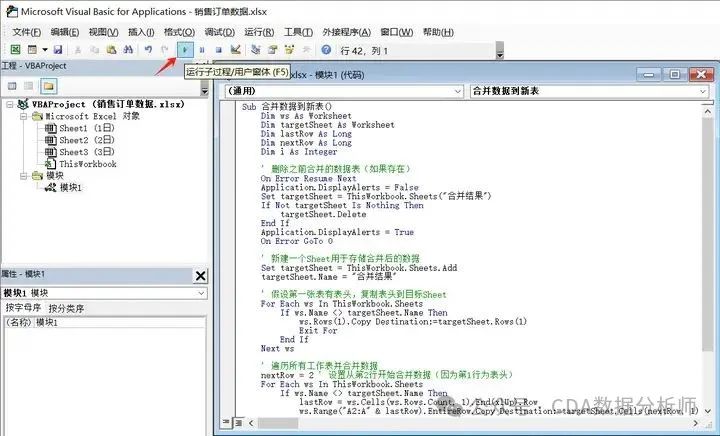Open the 工具(T) menu
720x436 pixels.
298,32
